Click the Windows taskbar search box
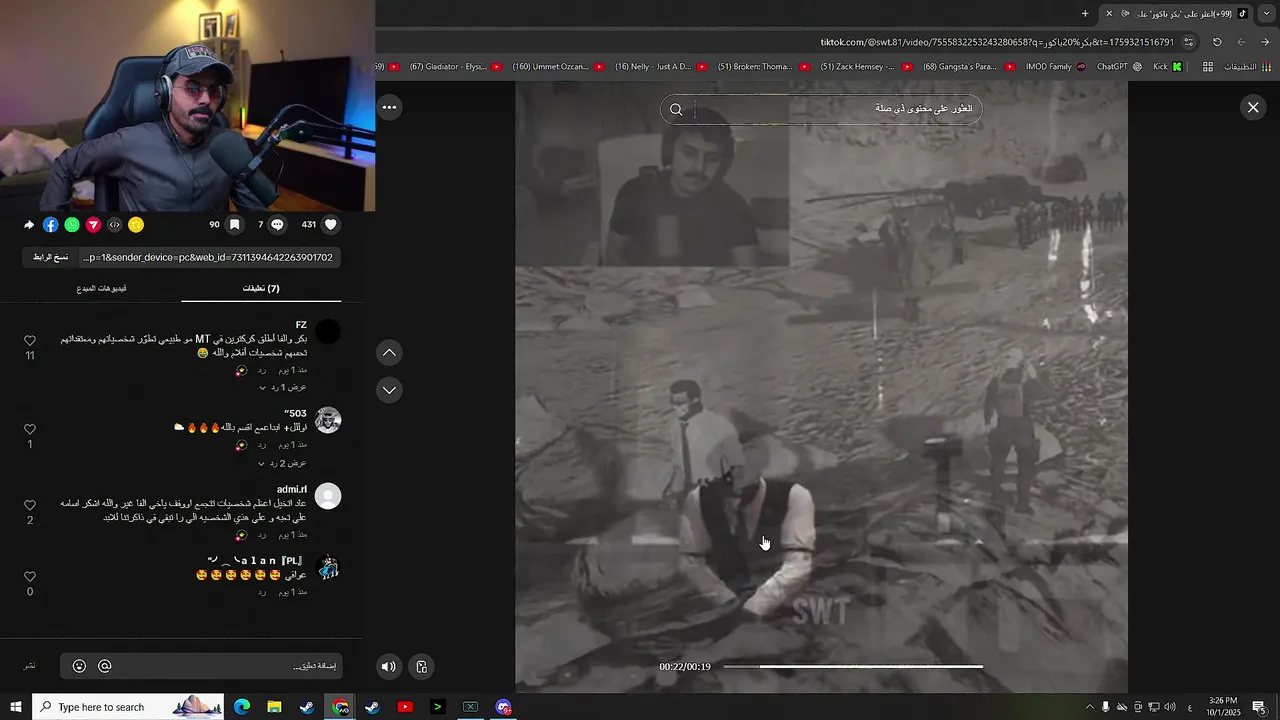Screen dimensions: 1280x720 coord(128,707)
